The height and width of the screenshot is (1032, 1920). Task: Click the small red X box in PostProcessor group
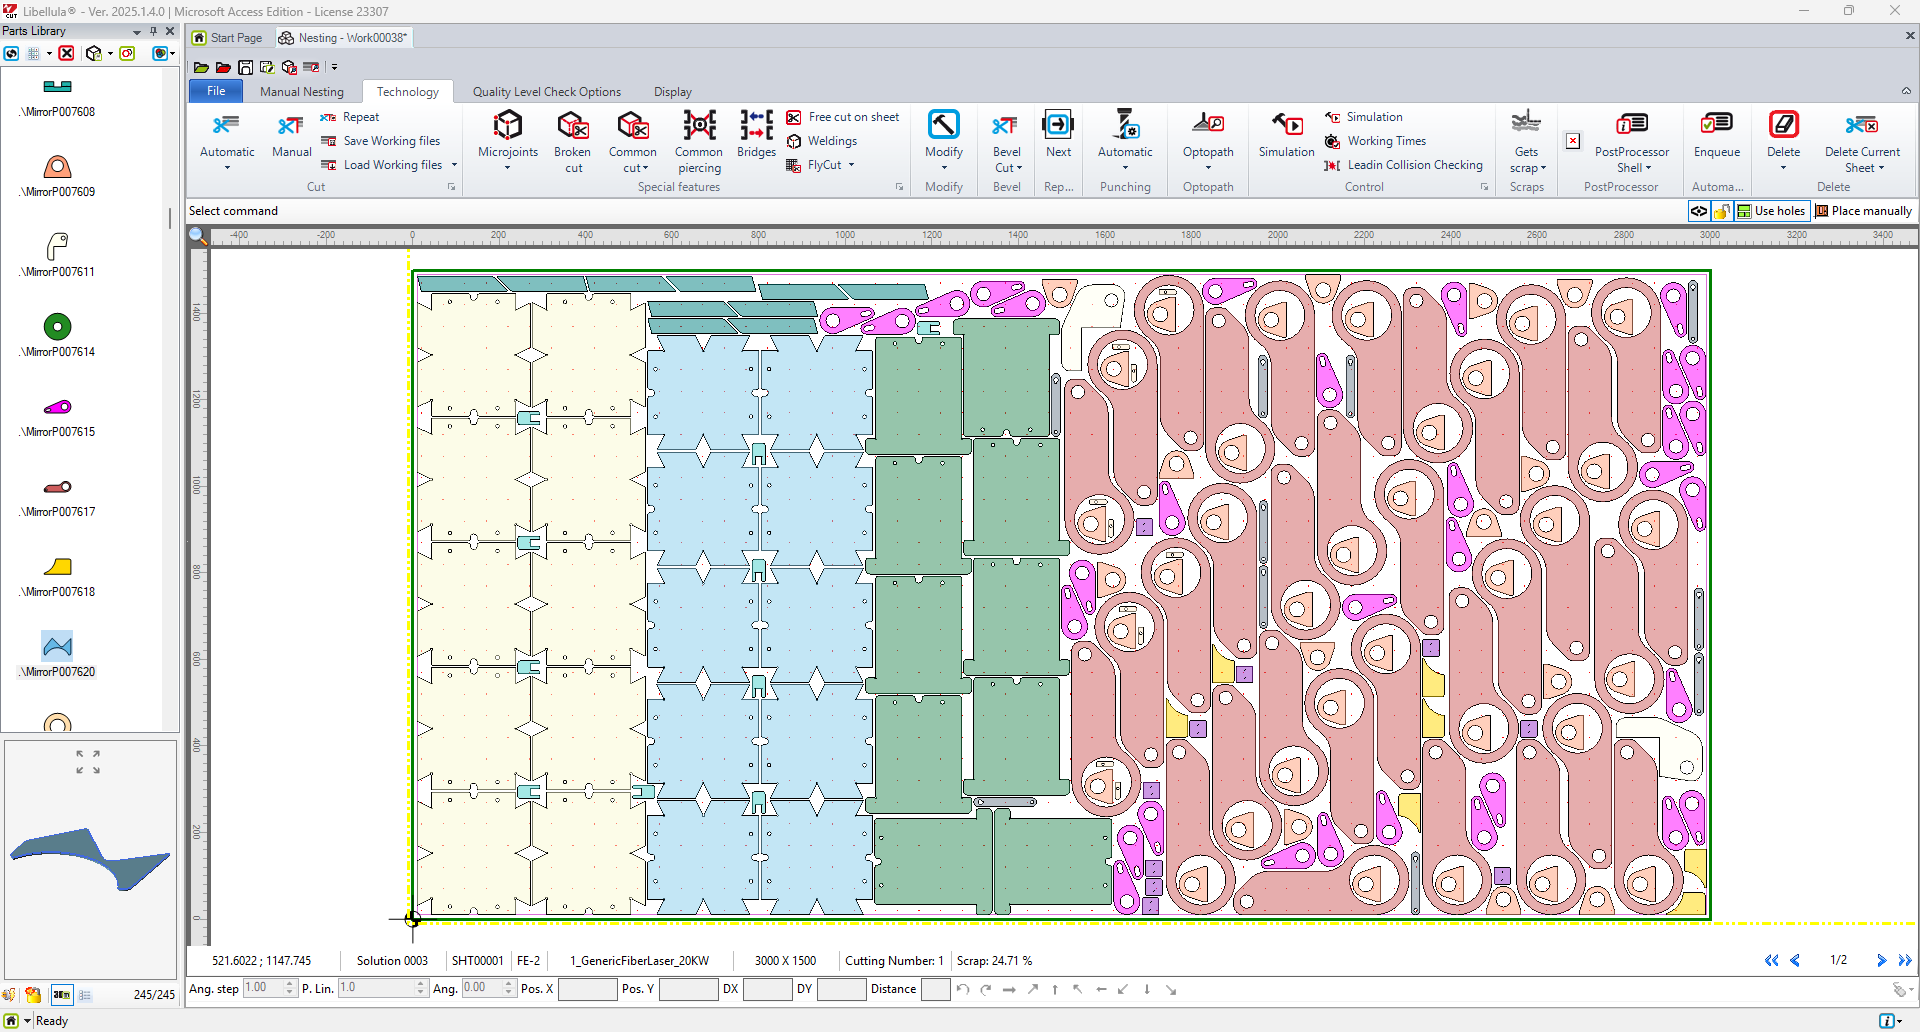(1573, 141)
